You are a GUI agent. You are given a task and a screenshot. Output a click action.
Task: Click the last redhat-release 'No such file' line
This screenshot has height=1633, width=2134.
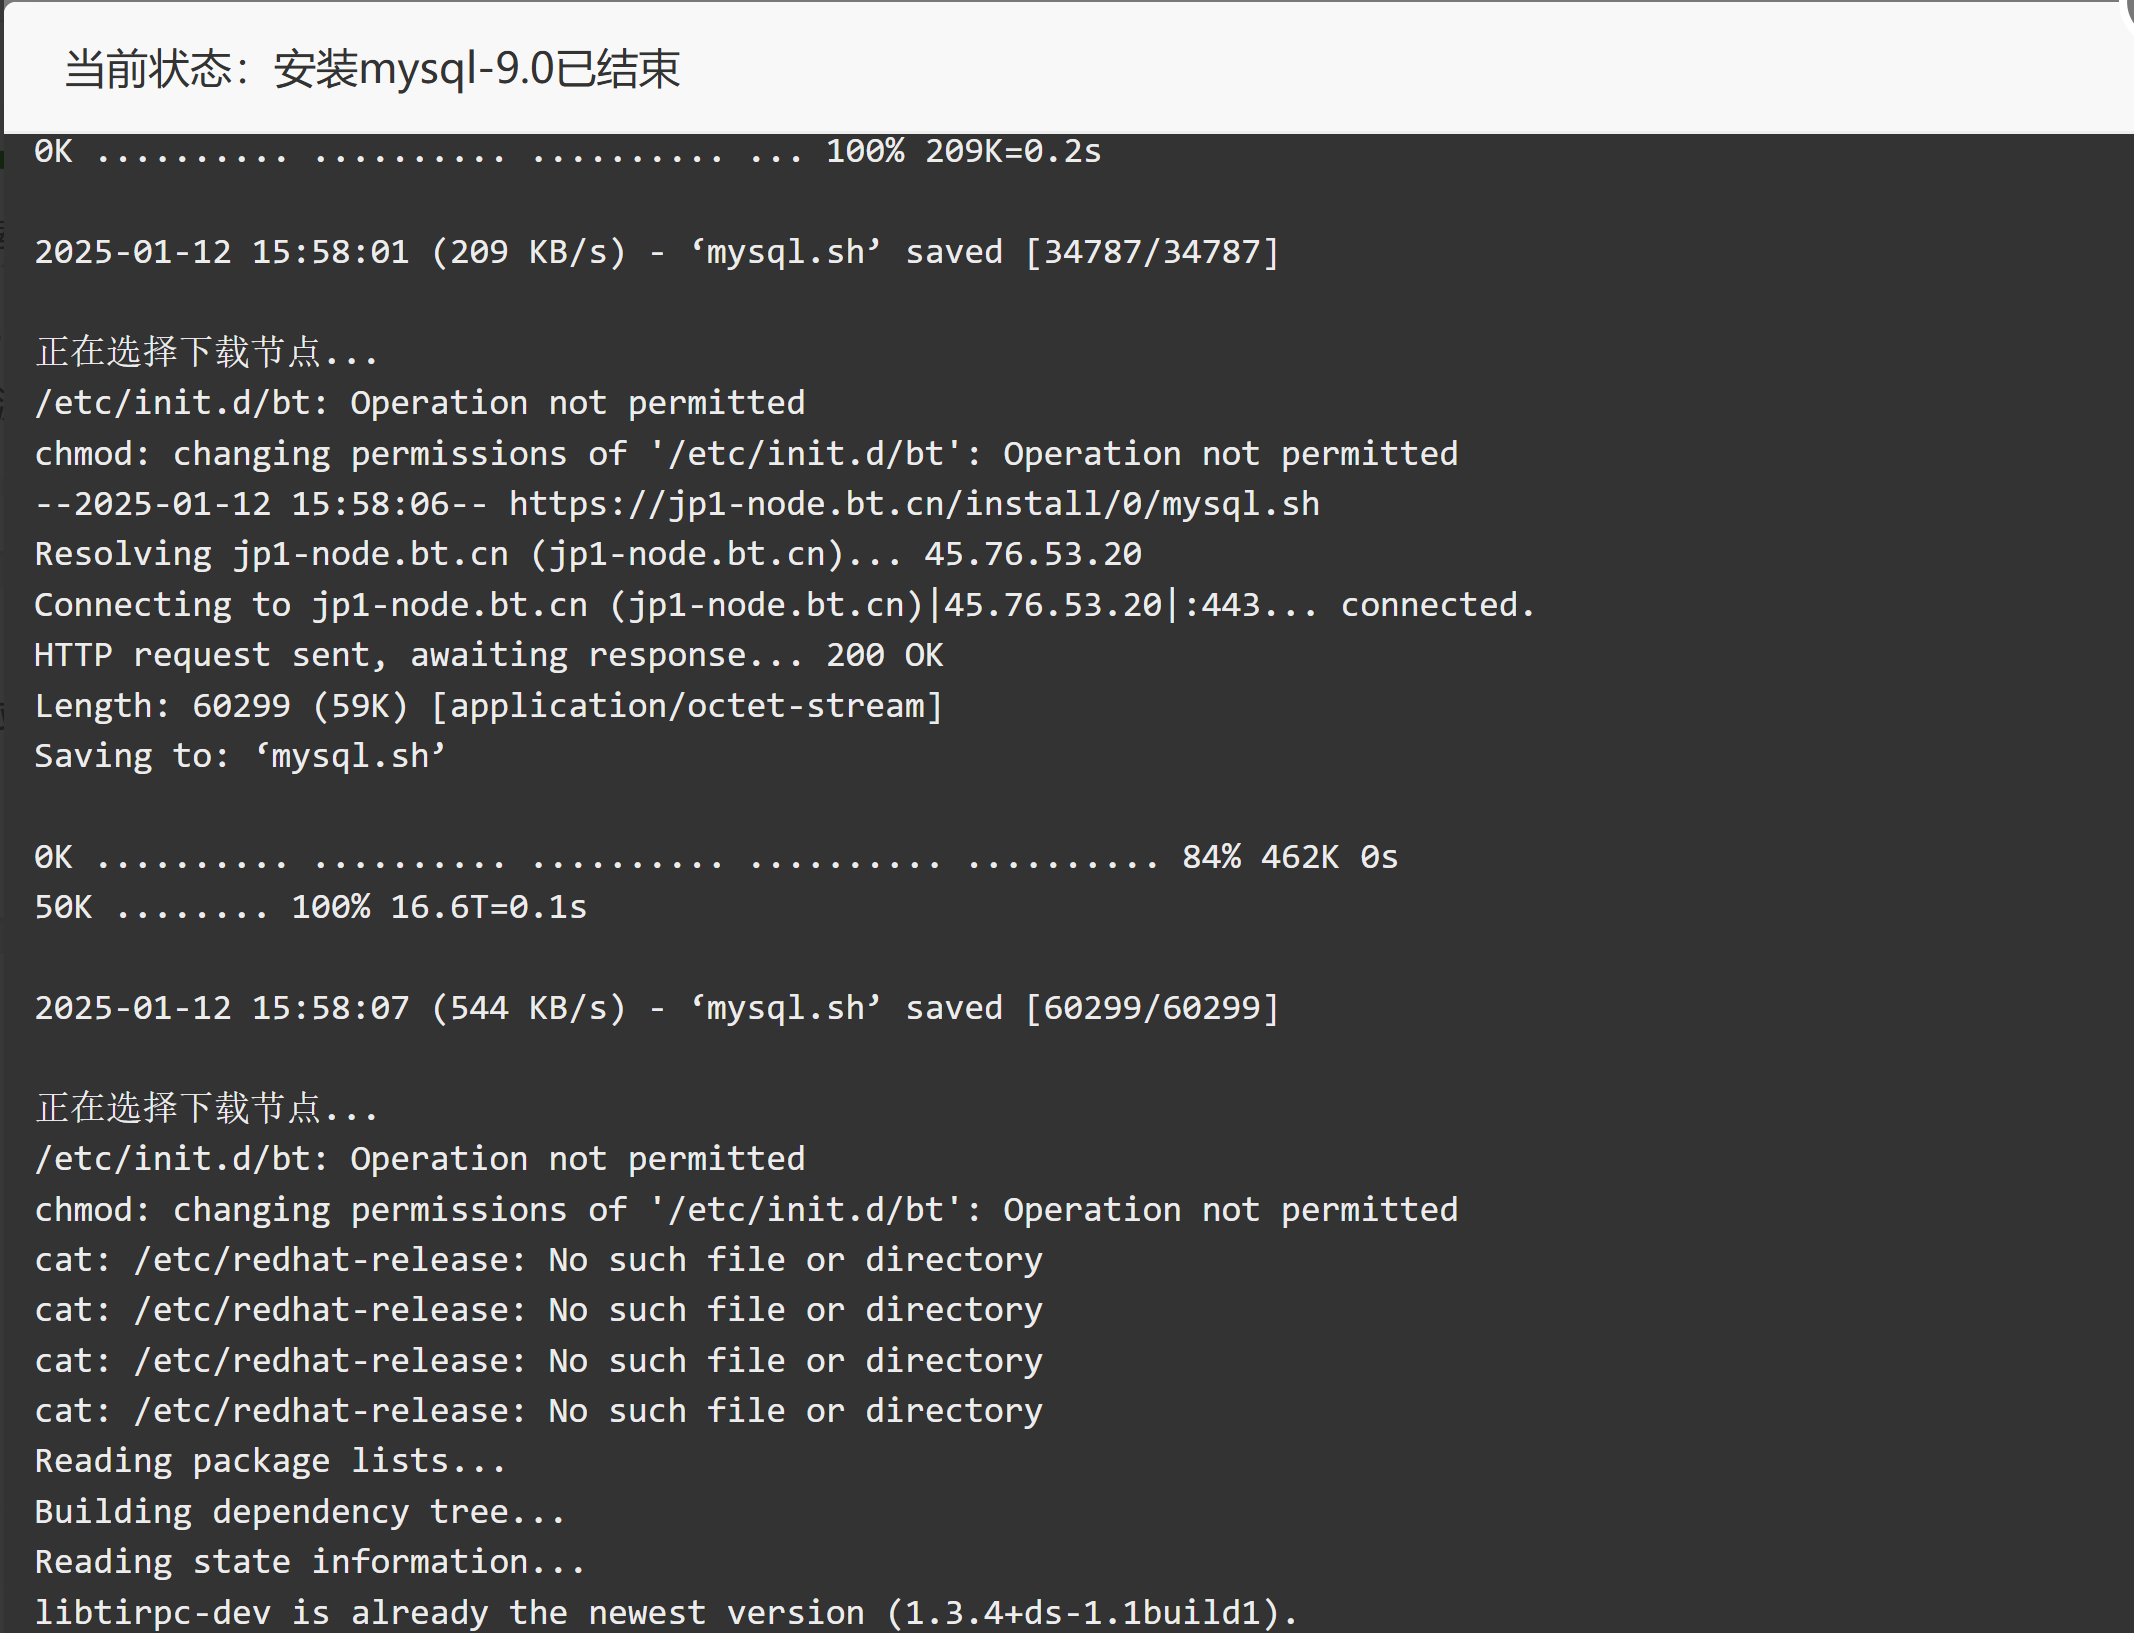click(539, 1410)
